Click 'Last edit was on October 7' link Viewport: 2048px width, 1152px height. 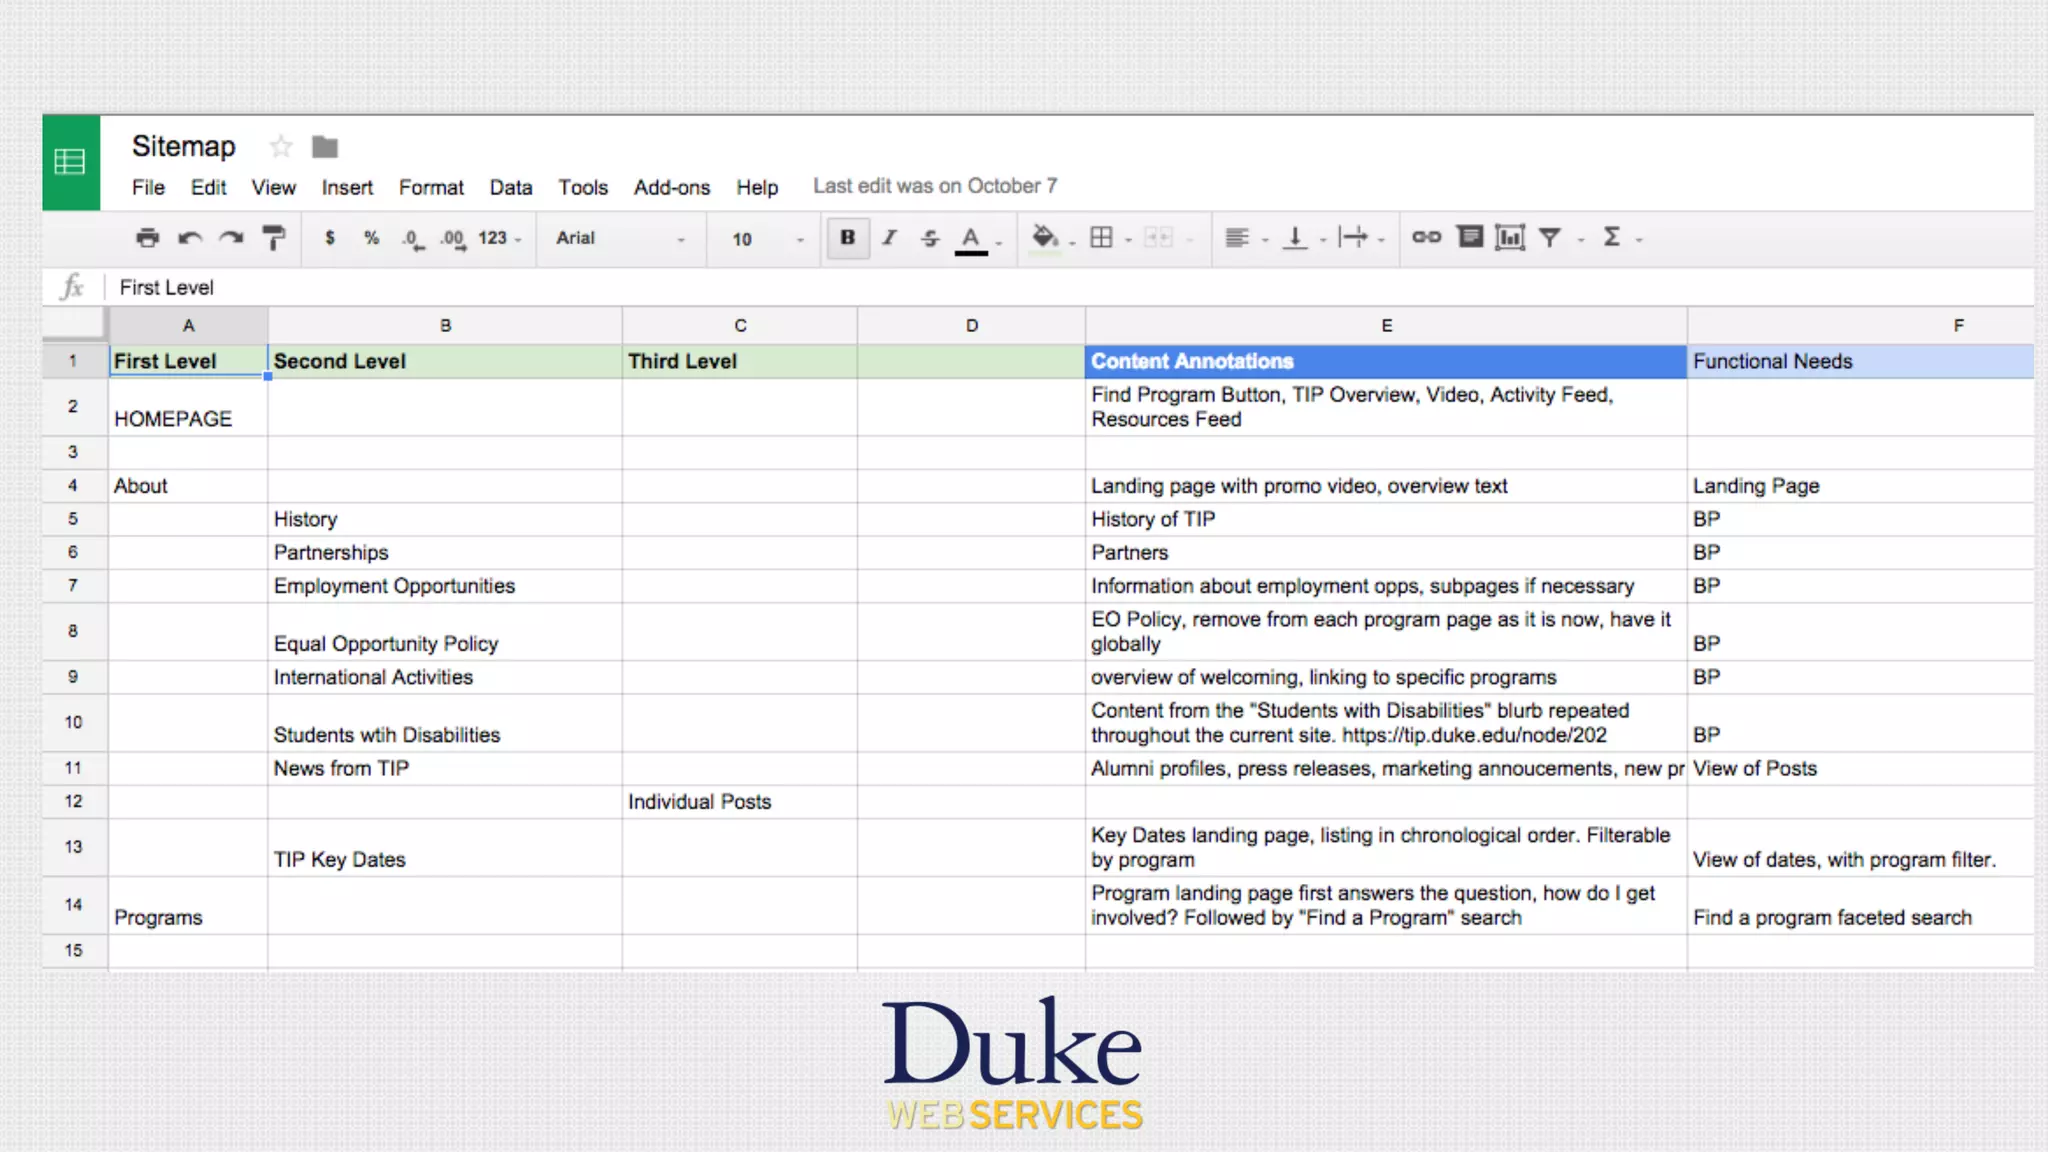pos(934,186)
